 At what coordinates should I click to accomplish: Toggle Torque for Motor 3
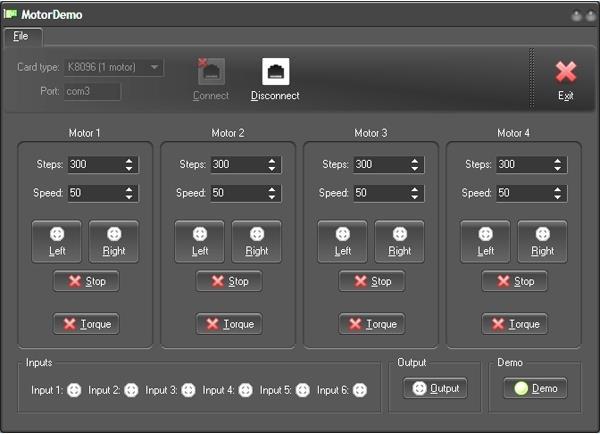(x=372, y=324)
